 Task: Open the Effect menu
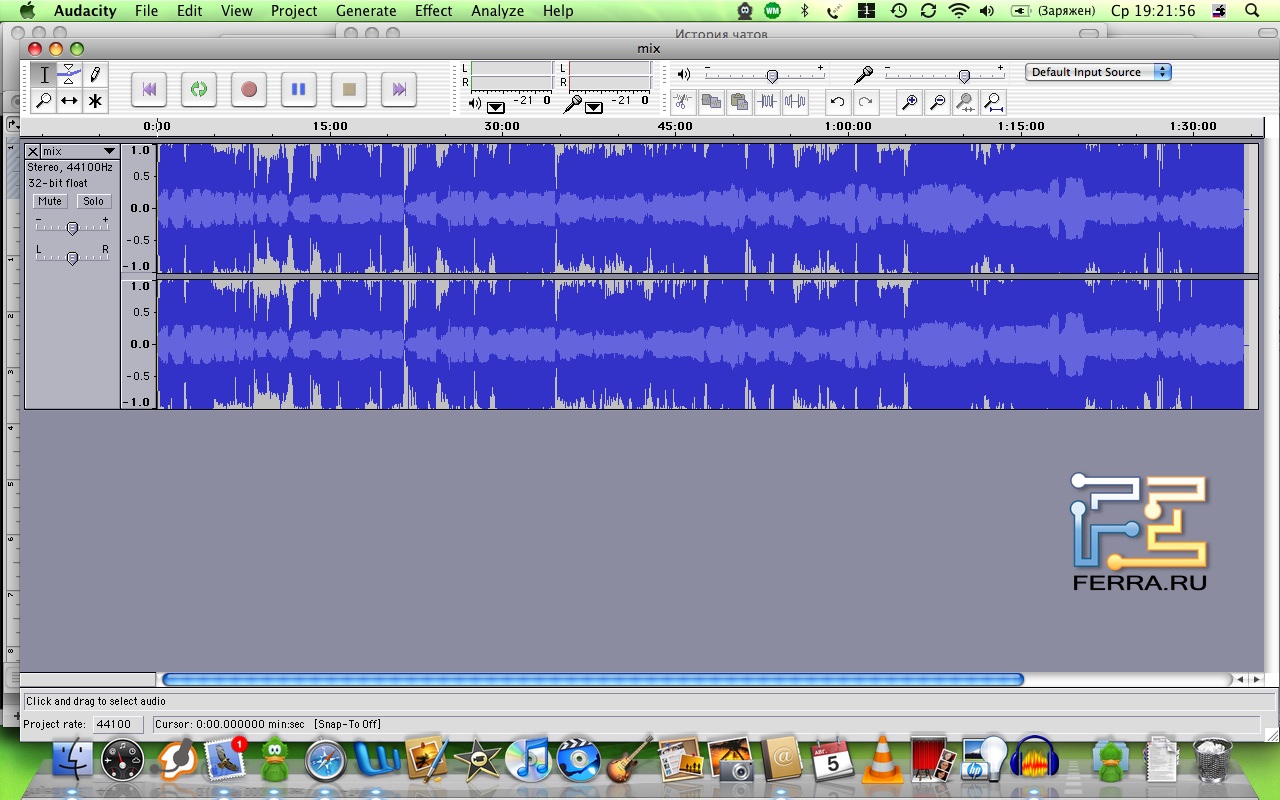click(433, 11)
